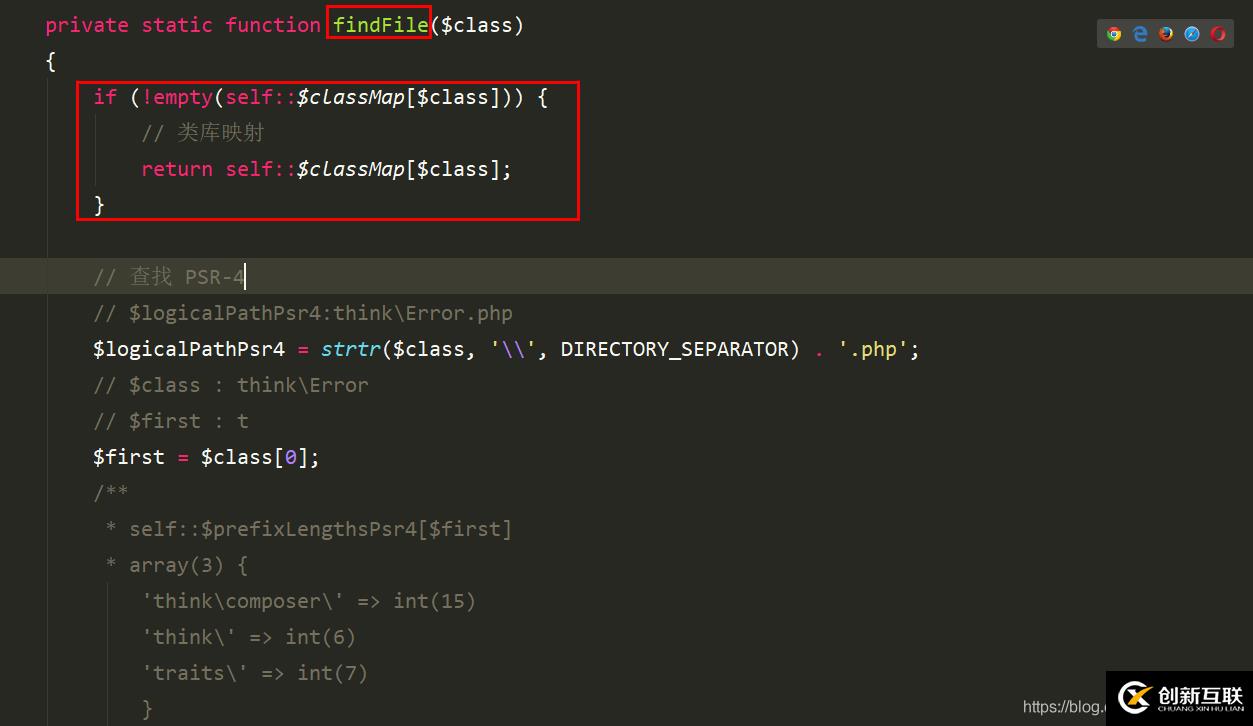Click '!empty' in the if condition
Viewport: 1253px width, 726px height.
click(177, 97)
